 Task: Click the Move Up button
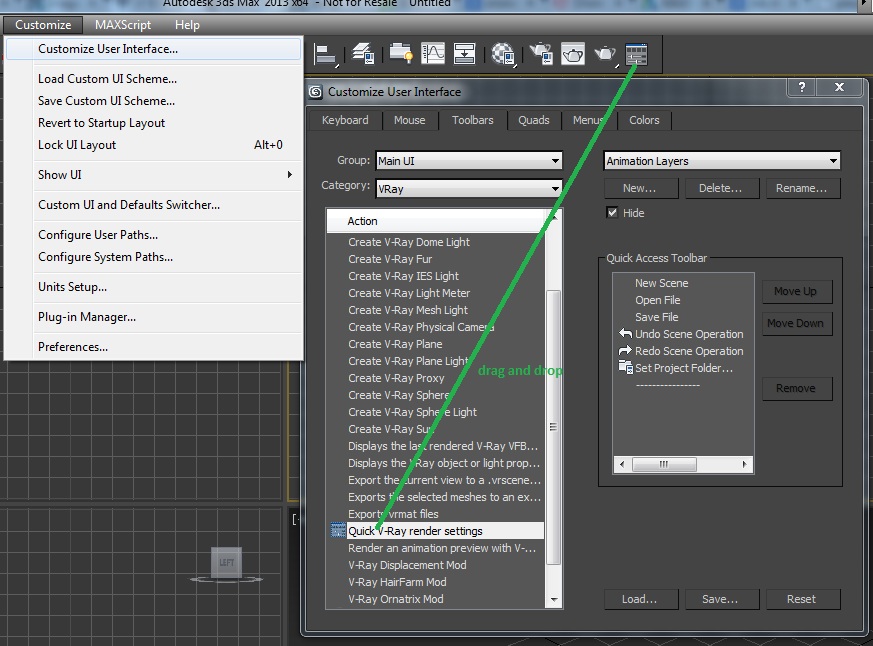pos(796,291)
